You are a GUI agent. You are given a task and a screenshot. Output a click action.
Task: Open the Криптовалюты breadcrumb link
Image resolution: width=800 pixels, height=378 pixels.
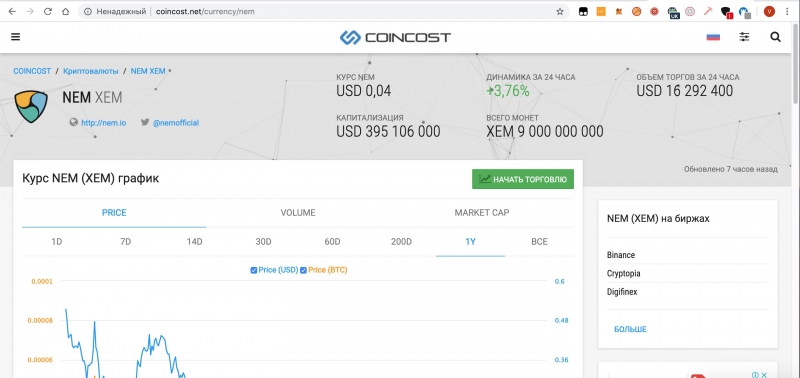click(91, 71)
